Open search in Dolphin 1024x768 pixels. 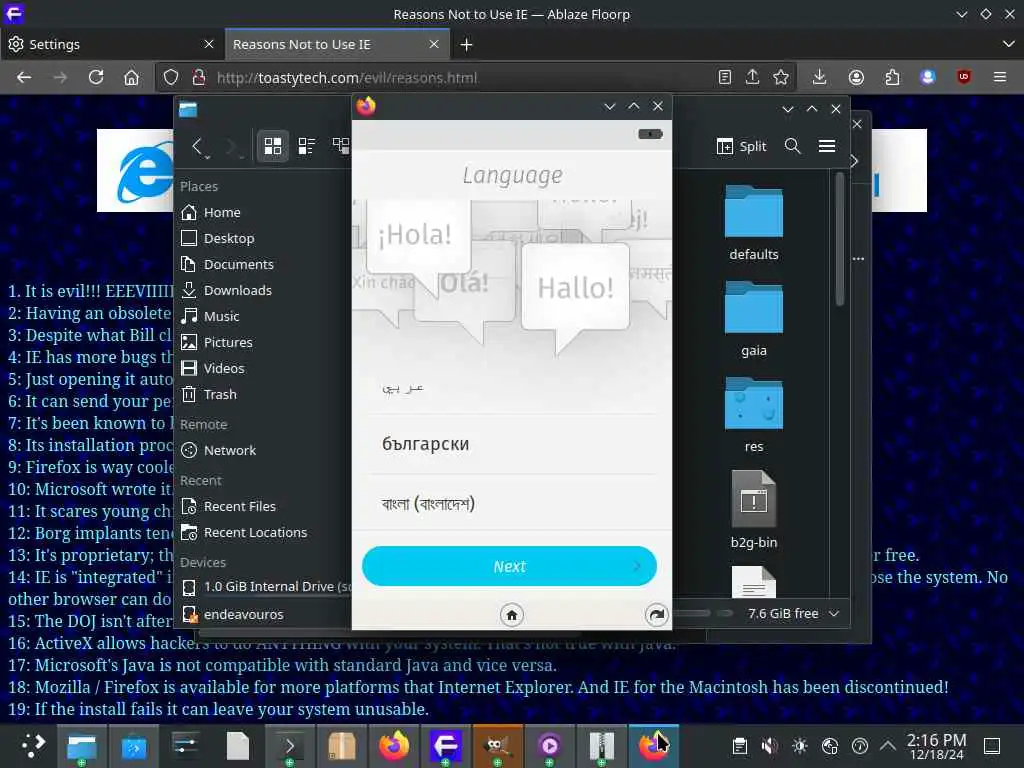pos(792,146)
